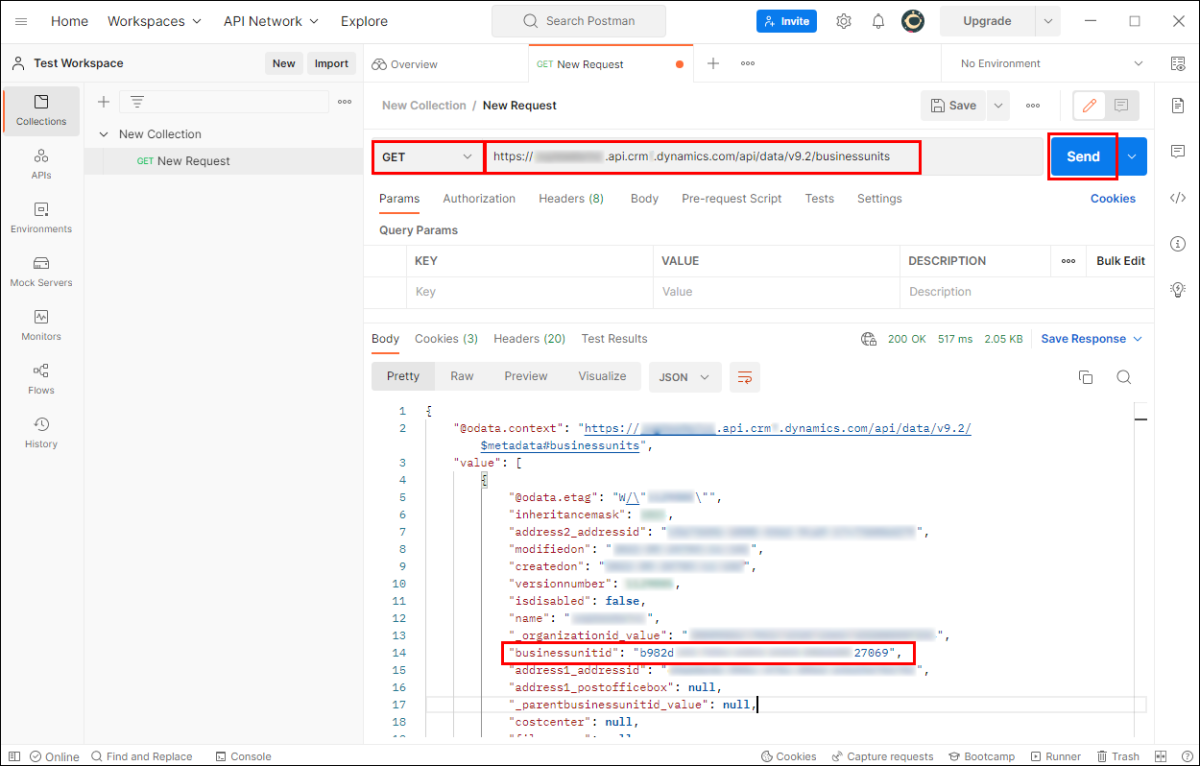1200x766 pixels.
Task: Click the Send button
Action: tap(1083, 157)
